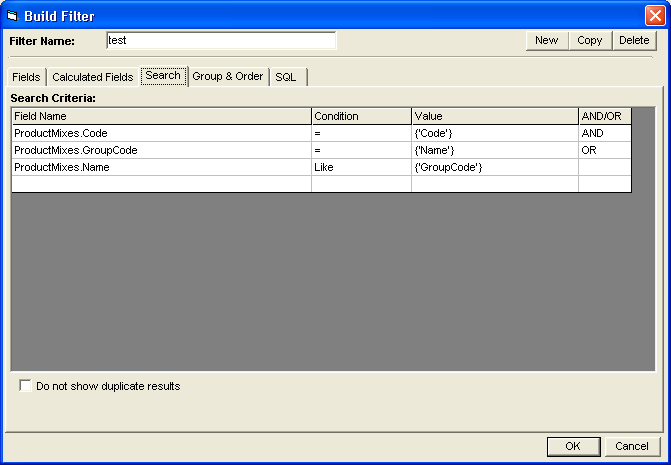
Task: Select the Search tab
Action: tap(163, 76)
